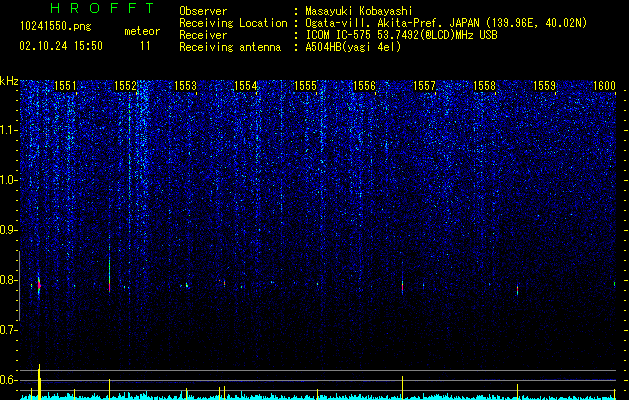Click the 0.9 kHz axis label
The image size is (629, 400).
pos(9,230)
